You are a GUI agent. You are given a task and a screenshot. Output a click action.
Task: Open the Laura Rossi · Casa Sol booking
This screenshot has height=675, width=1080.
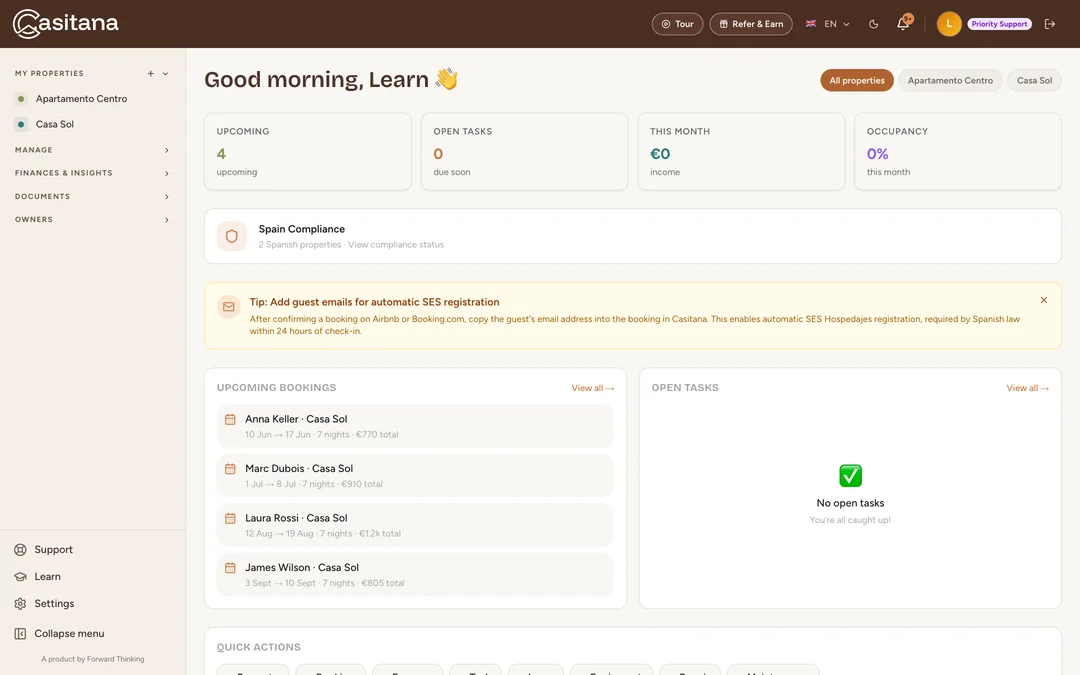415,526
